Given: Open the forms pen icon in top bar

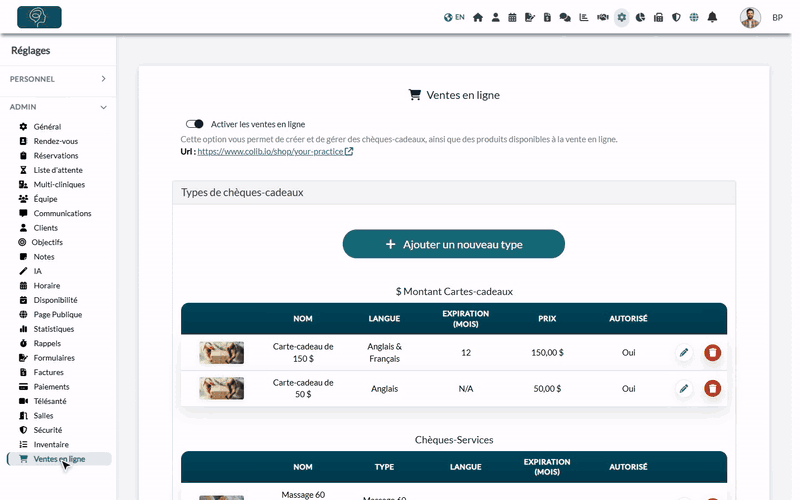Looking at the screenshot, I should [530, 17].
